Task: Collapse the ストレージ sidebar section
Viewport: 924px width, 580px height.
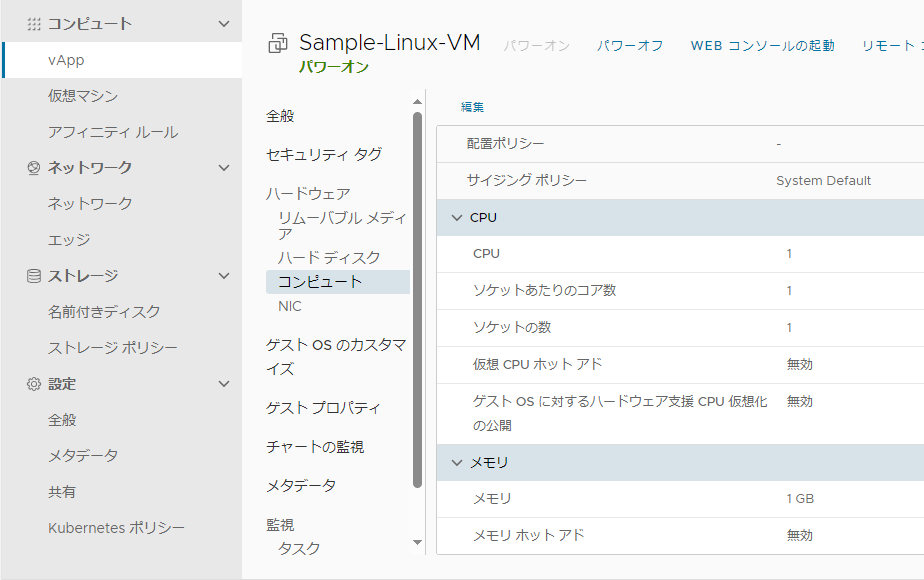Action: click(x=224, y=276)
